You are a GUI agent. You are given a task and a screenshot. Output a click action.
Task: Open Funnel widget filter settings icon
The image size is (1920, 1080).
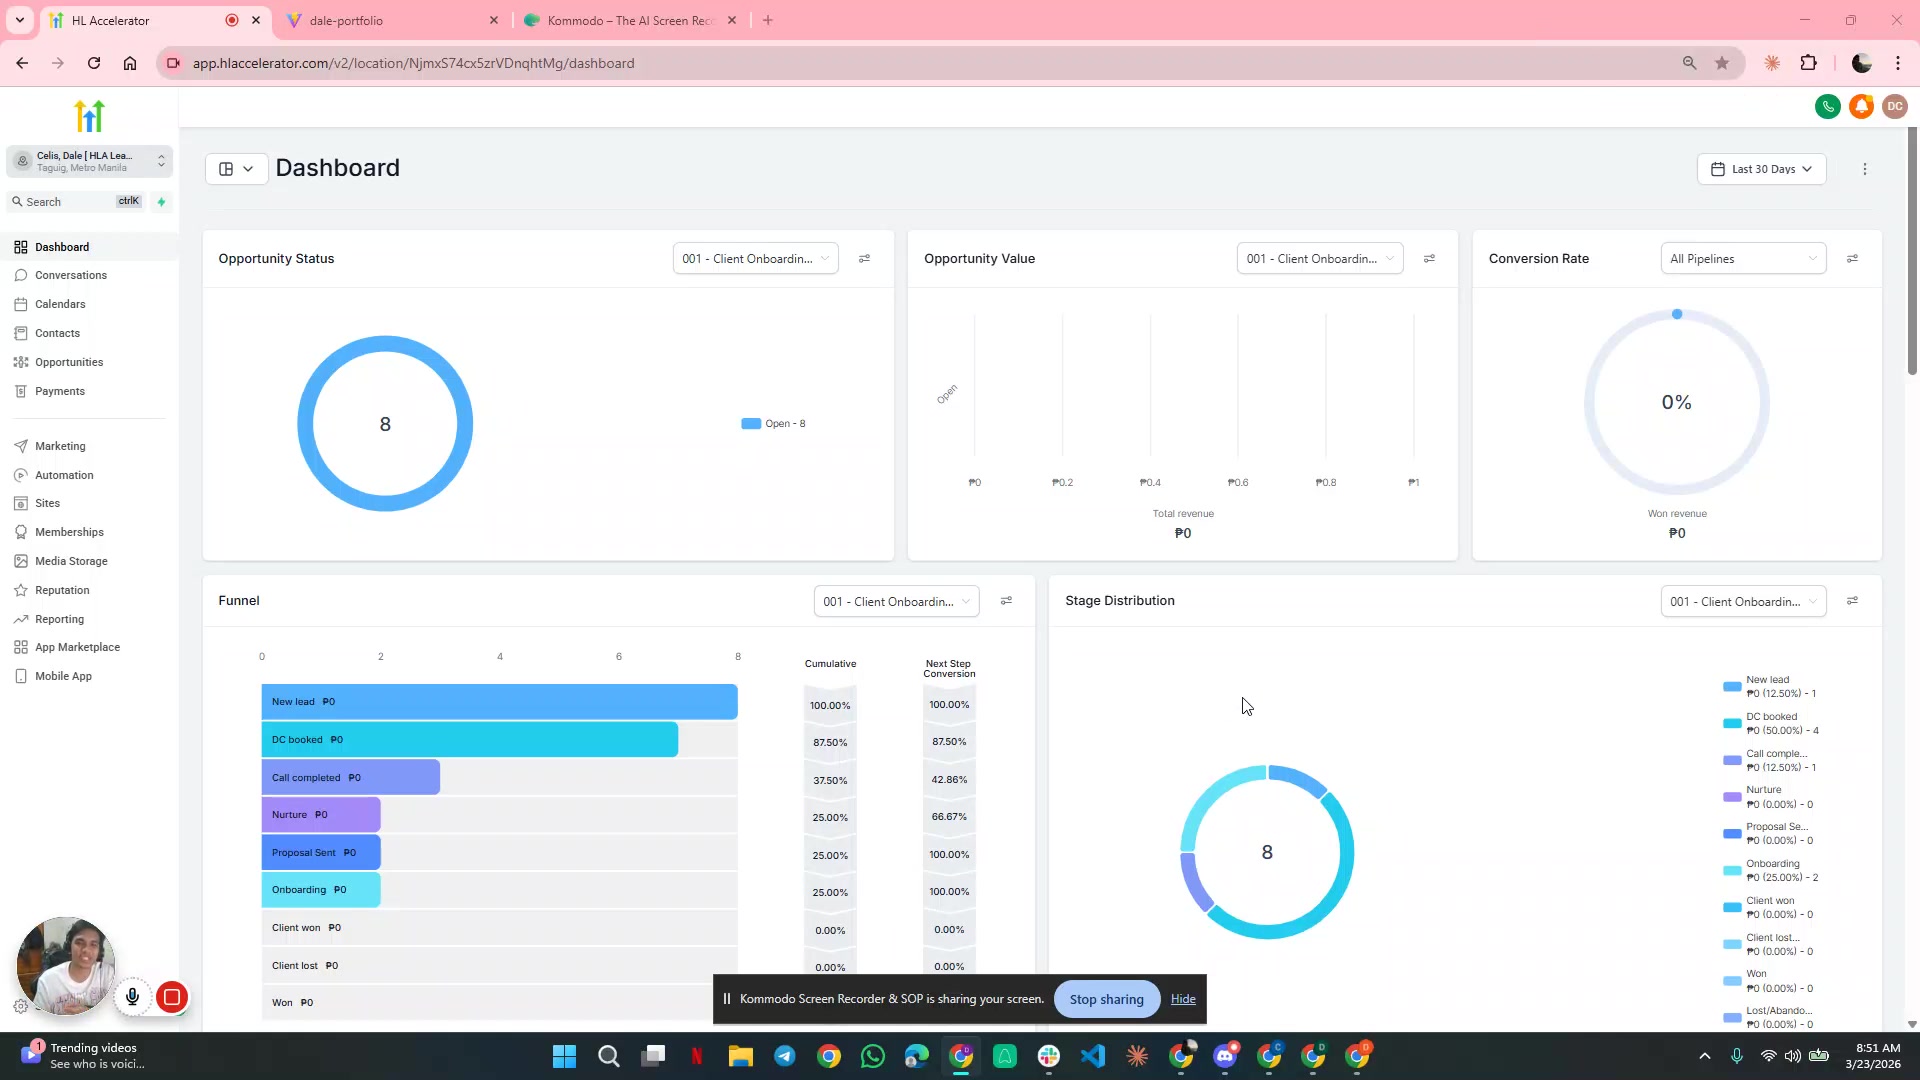[1006, 601]
